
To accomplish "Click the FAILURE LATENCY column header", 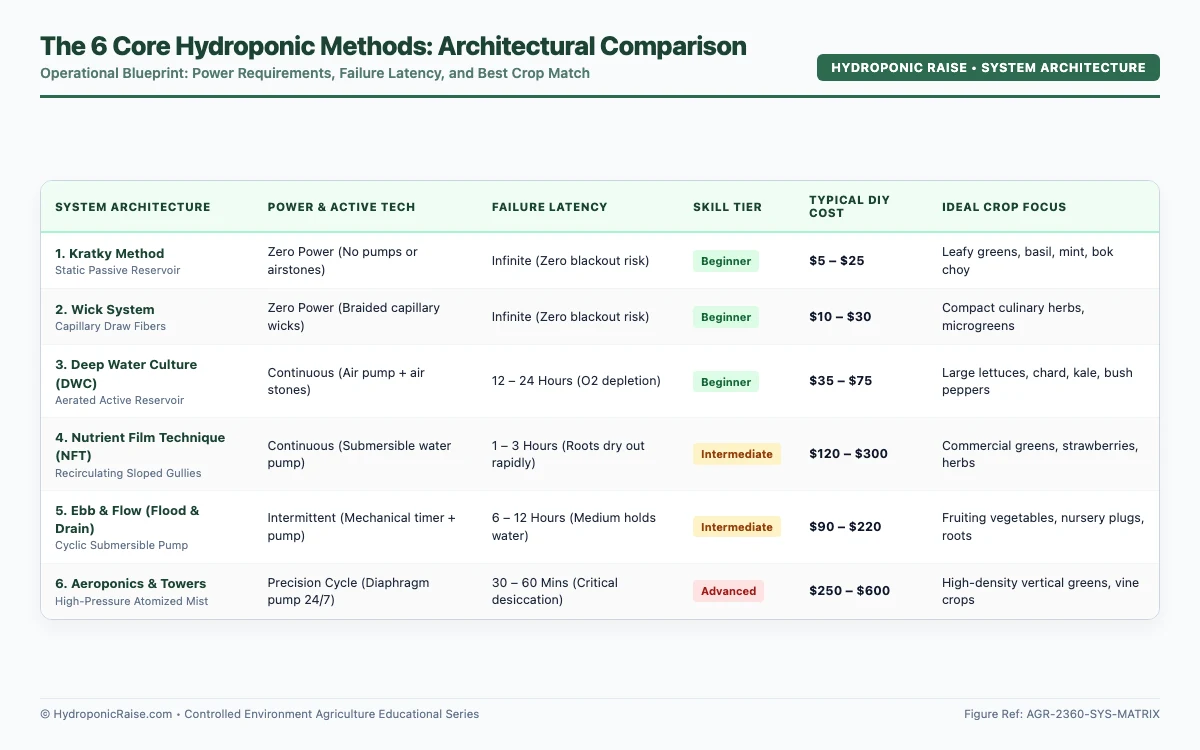I will tap(549, 207).
